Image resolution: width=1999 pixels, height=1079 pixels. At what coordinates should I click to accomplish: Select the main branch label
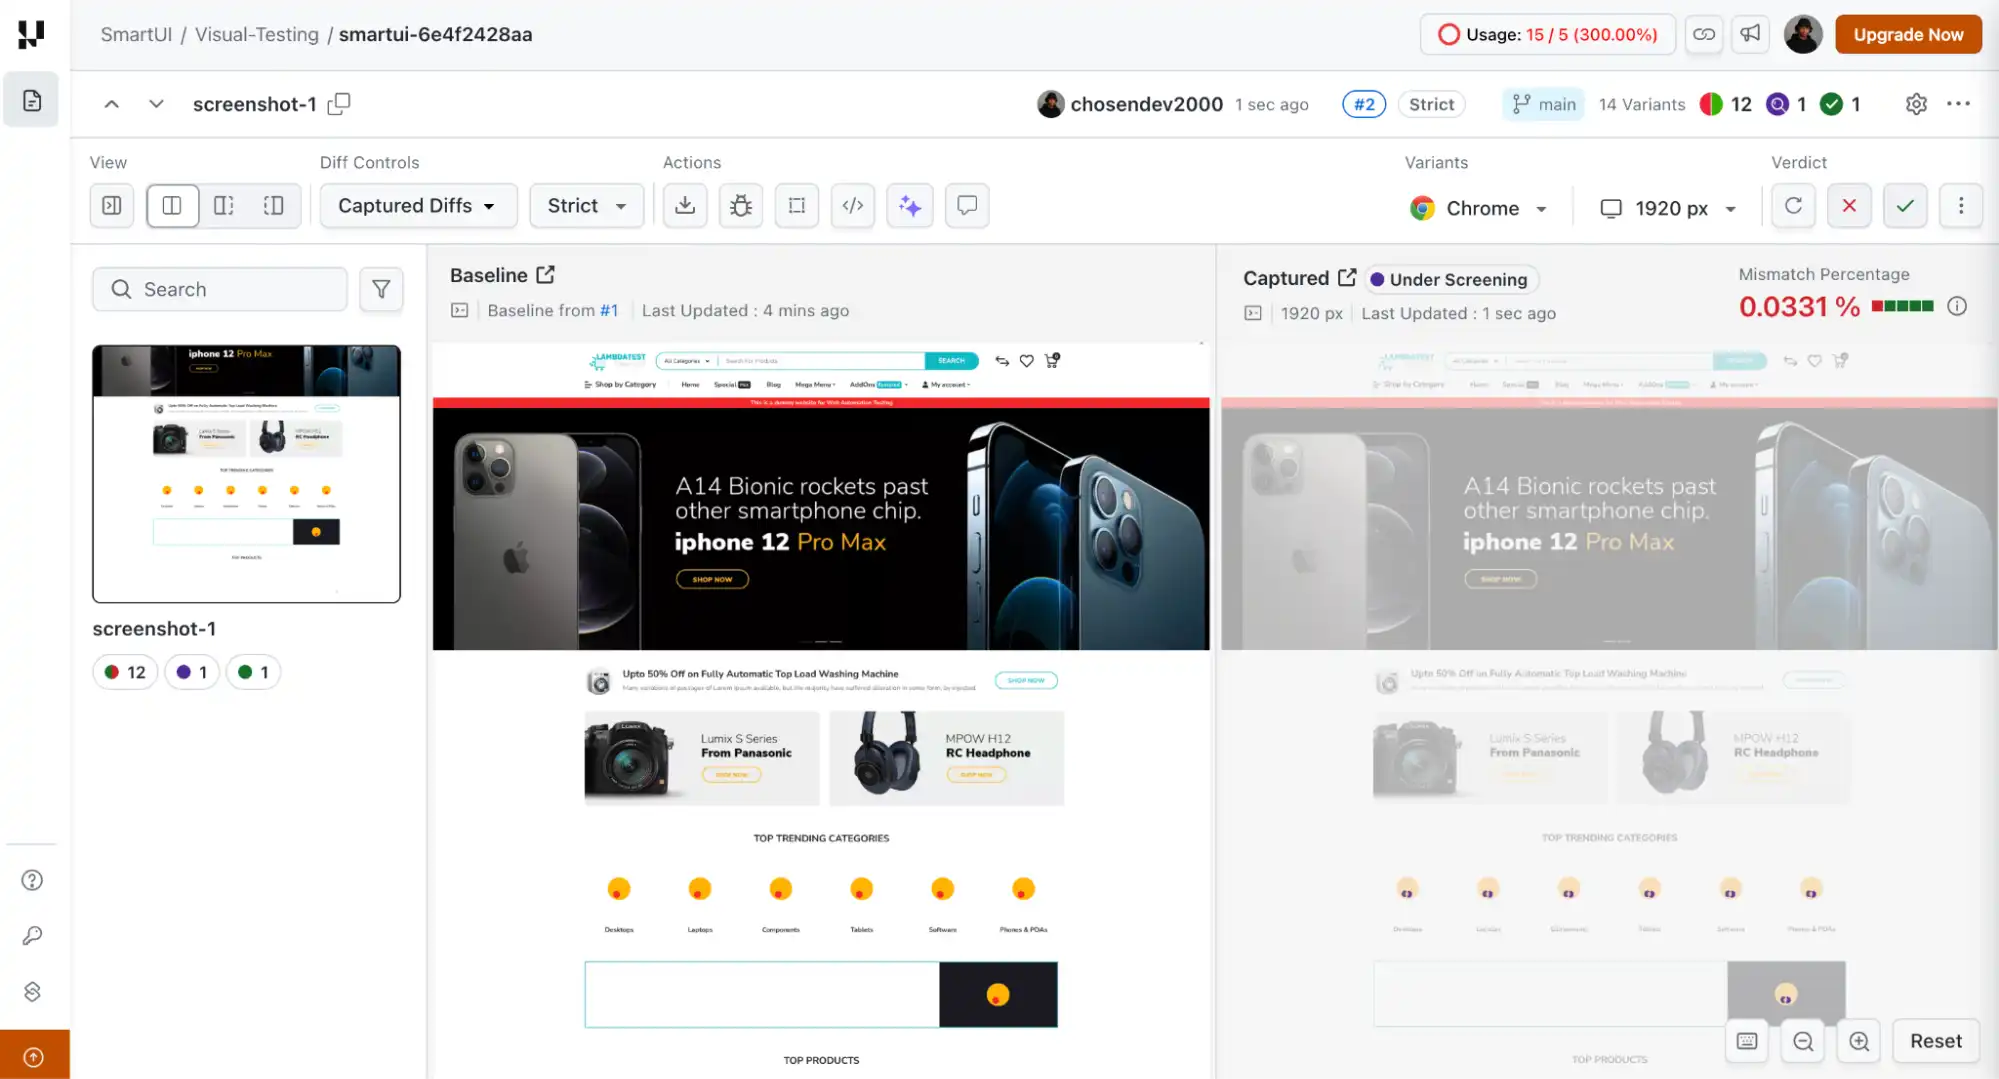(1543, 103)
